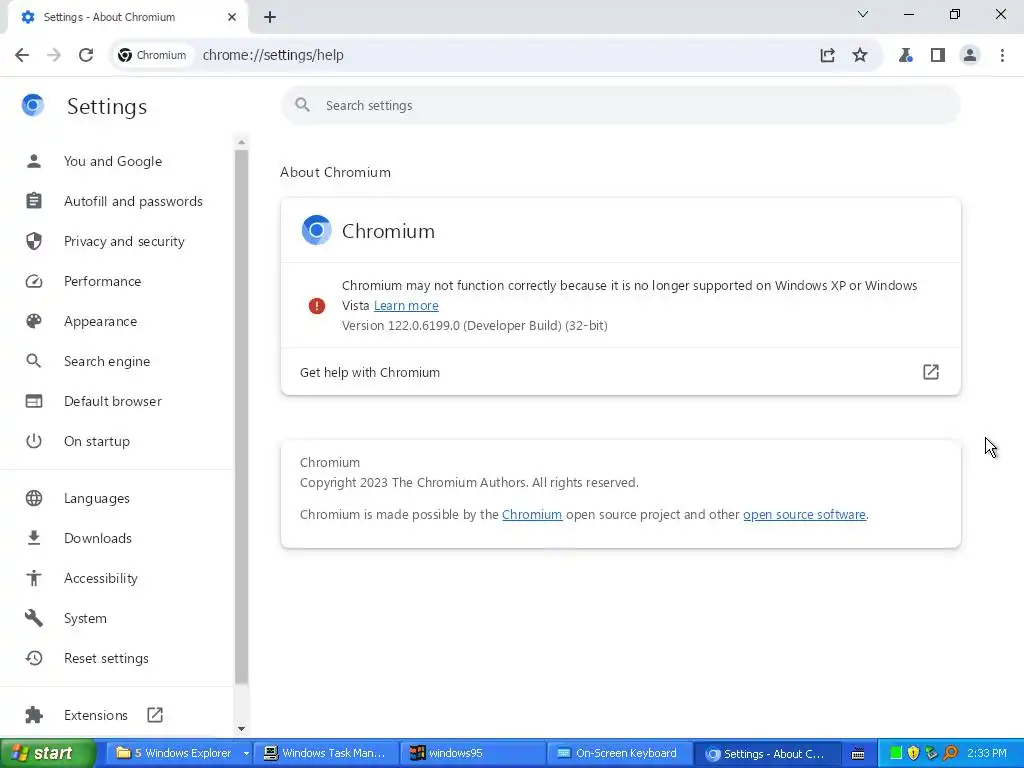This screenshot has height=768, width=1024.
Task: Reload the settings page
Action: tap(86, 55)
